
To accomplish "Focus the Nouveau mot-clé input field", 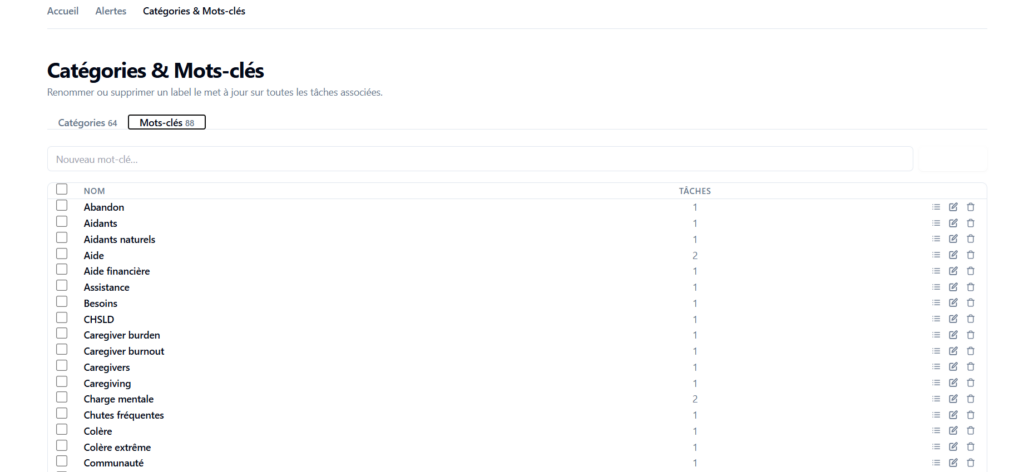I will (x=480, y=159).
